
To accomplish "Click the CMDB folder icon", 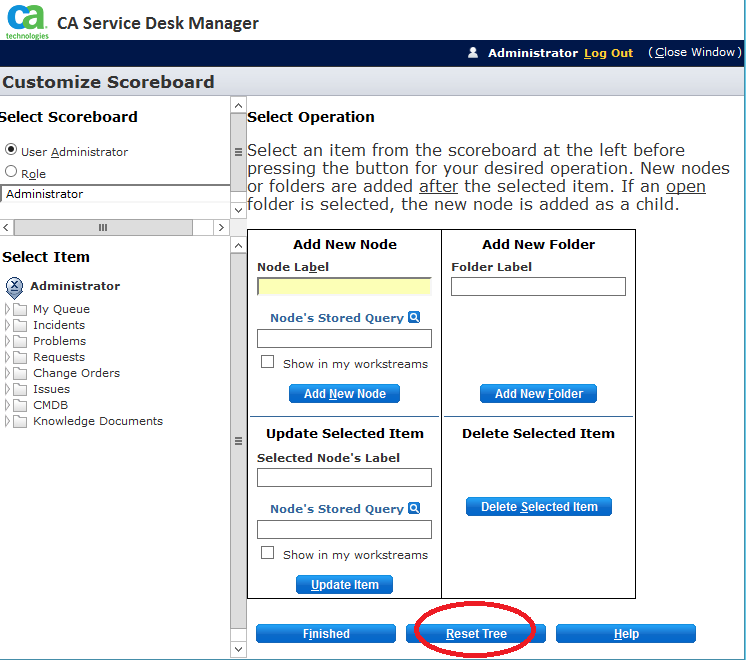I will click(20, 405).
